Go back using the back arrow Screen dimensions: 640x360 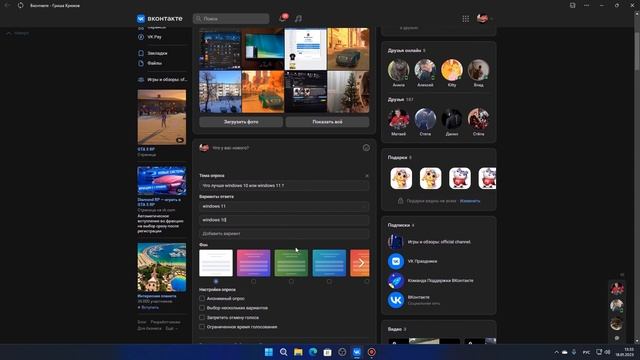[7, 6]
